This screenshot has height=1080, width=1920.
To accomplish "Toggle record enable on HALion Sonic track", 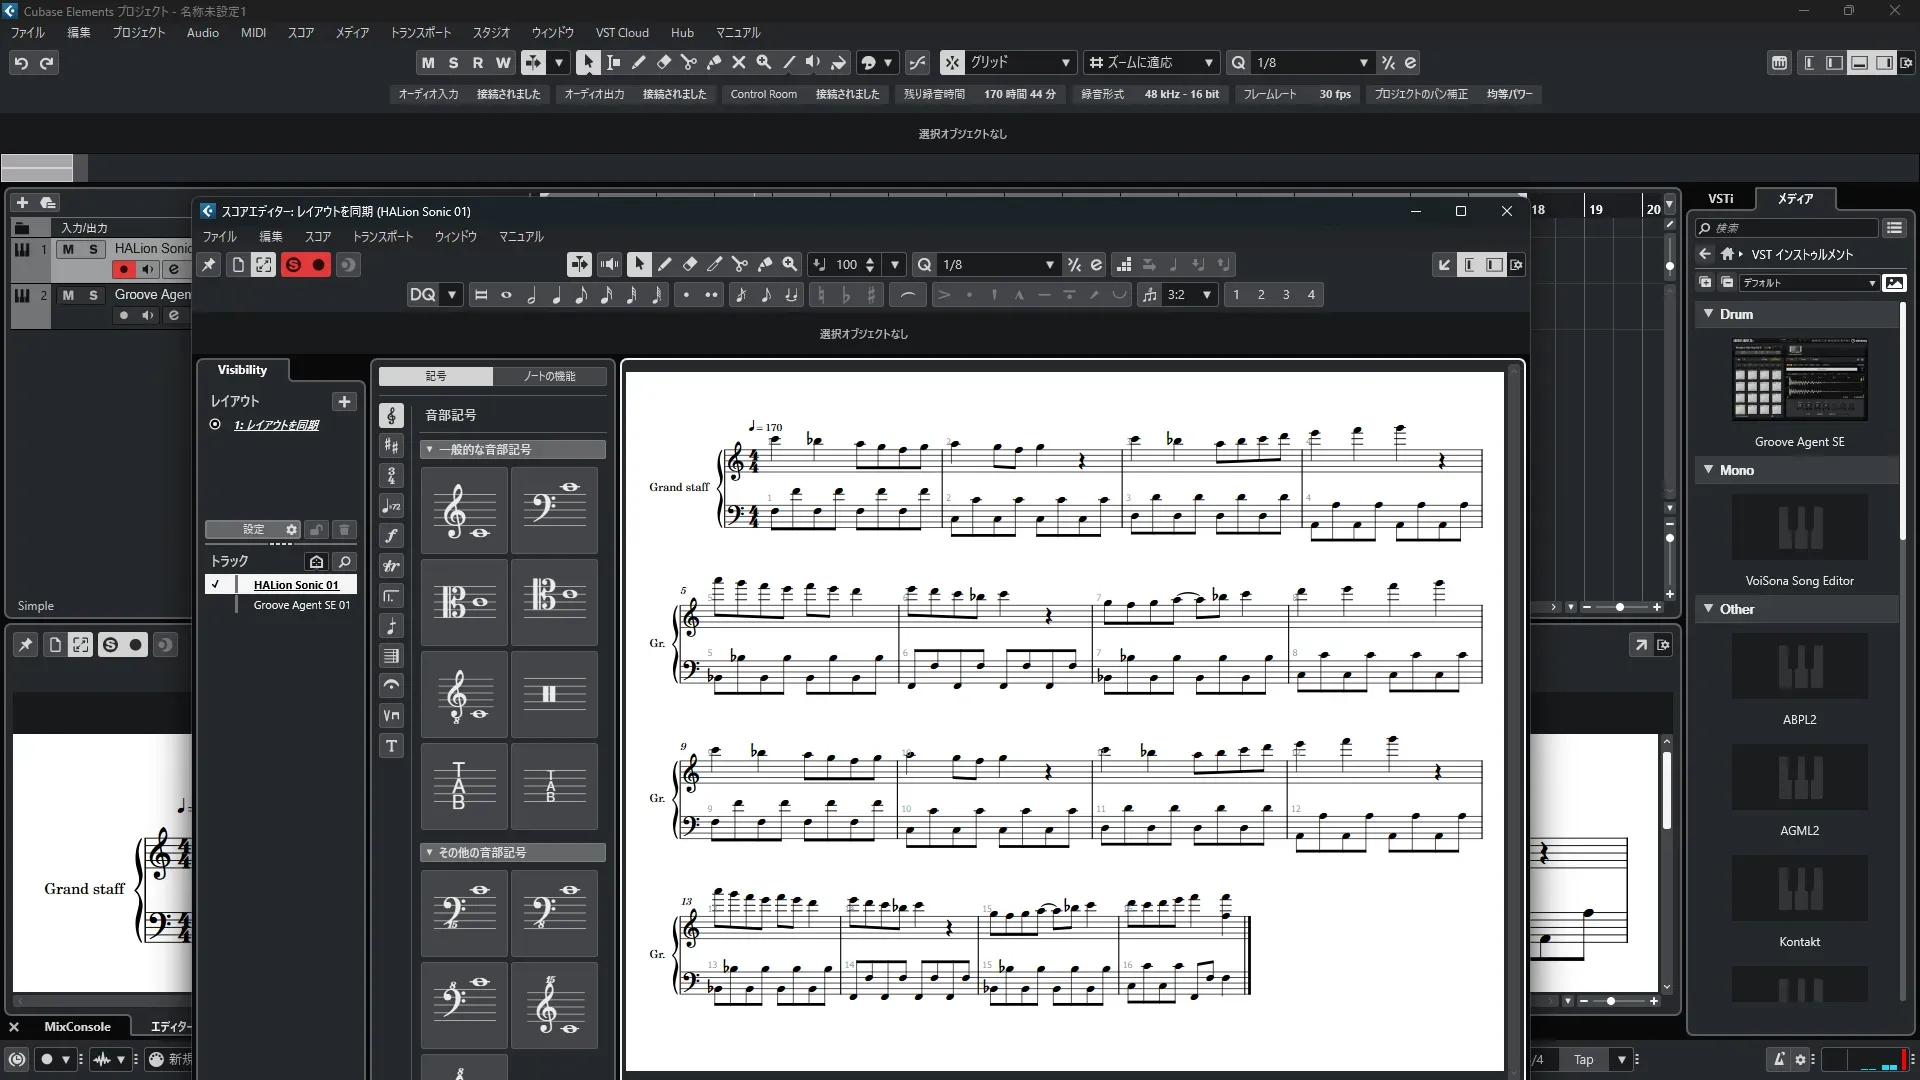I will coord(124,269).
